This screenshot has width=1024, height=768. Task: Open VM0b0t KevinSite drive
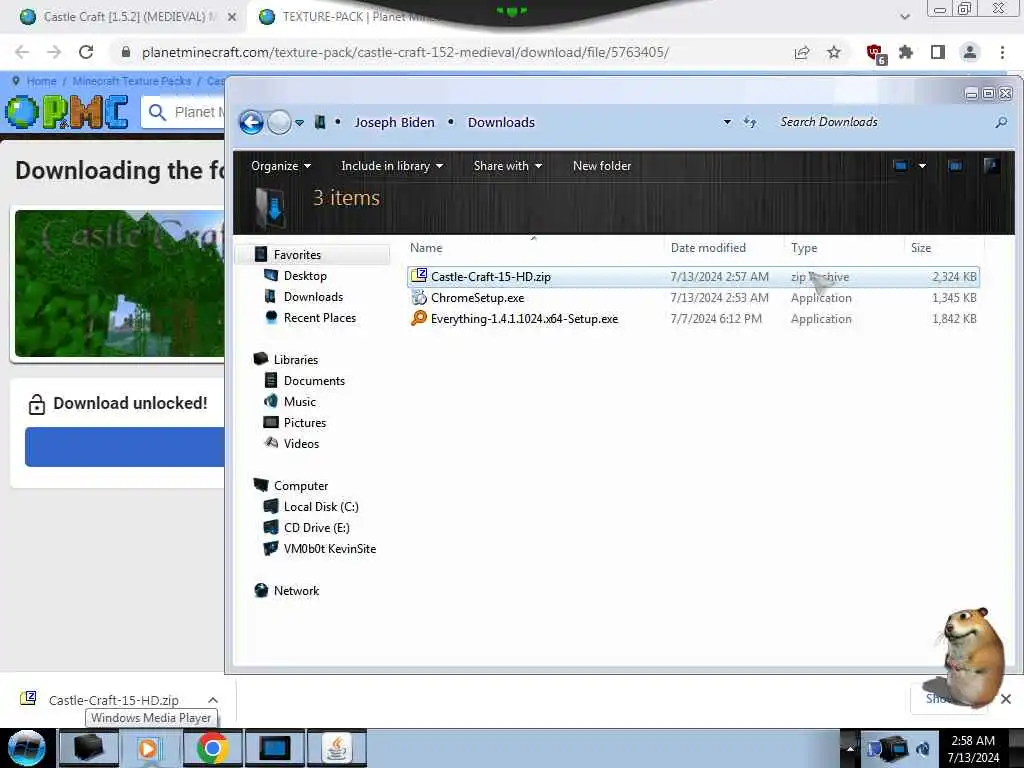pyautogui.click(x=329, y=549)
